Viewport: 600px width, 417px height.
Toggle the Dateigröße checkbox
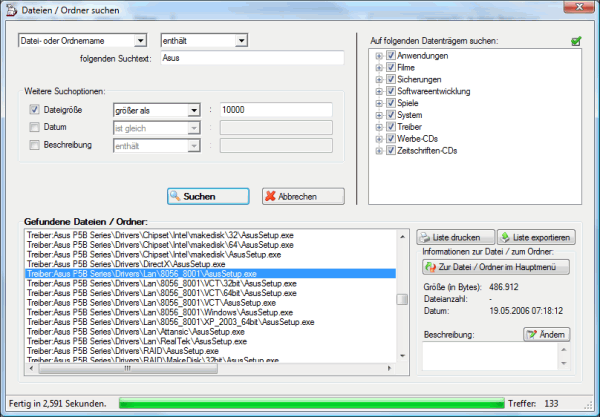click(x=34, y=110)
